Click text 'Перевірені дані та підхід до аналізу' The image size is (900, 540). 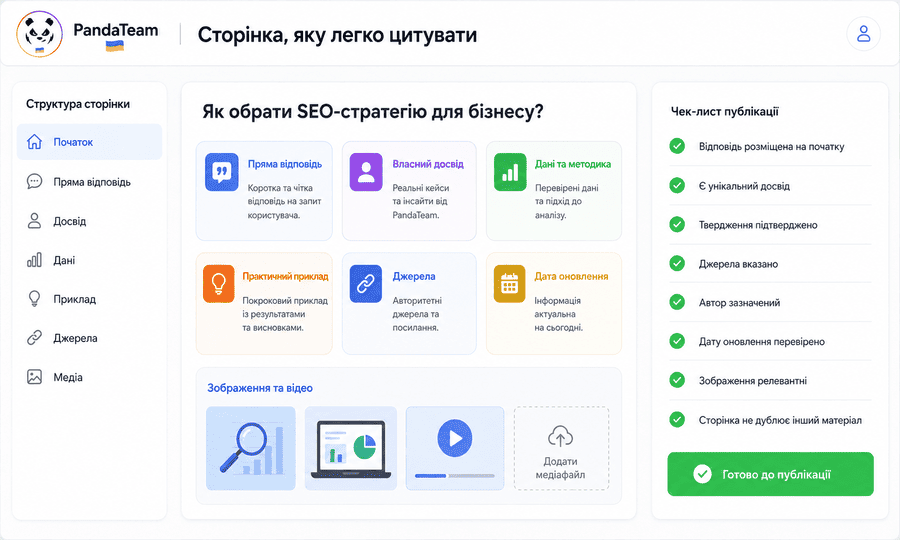567,201
